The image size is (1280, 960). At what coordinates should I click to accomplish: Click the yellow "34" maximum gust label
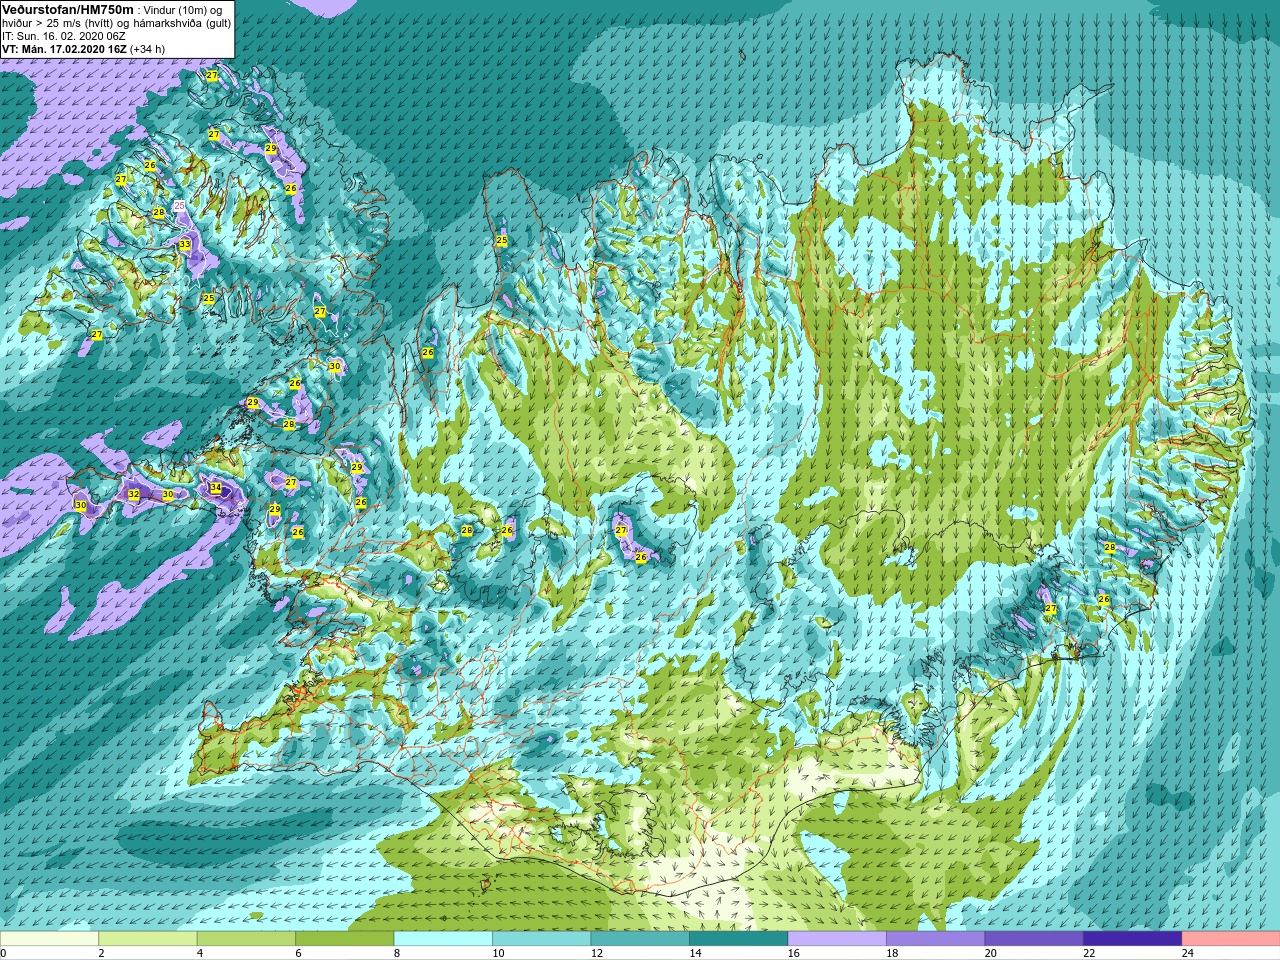[216, 488]
